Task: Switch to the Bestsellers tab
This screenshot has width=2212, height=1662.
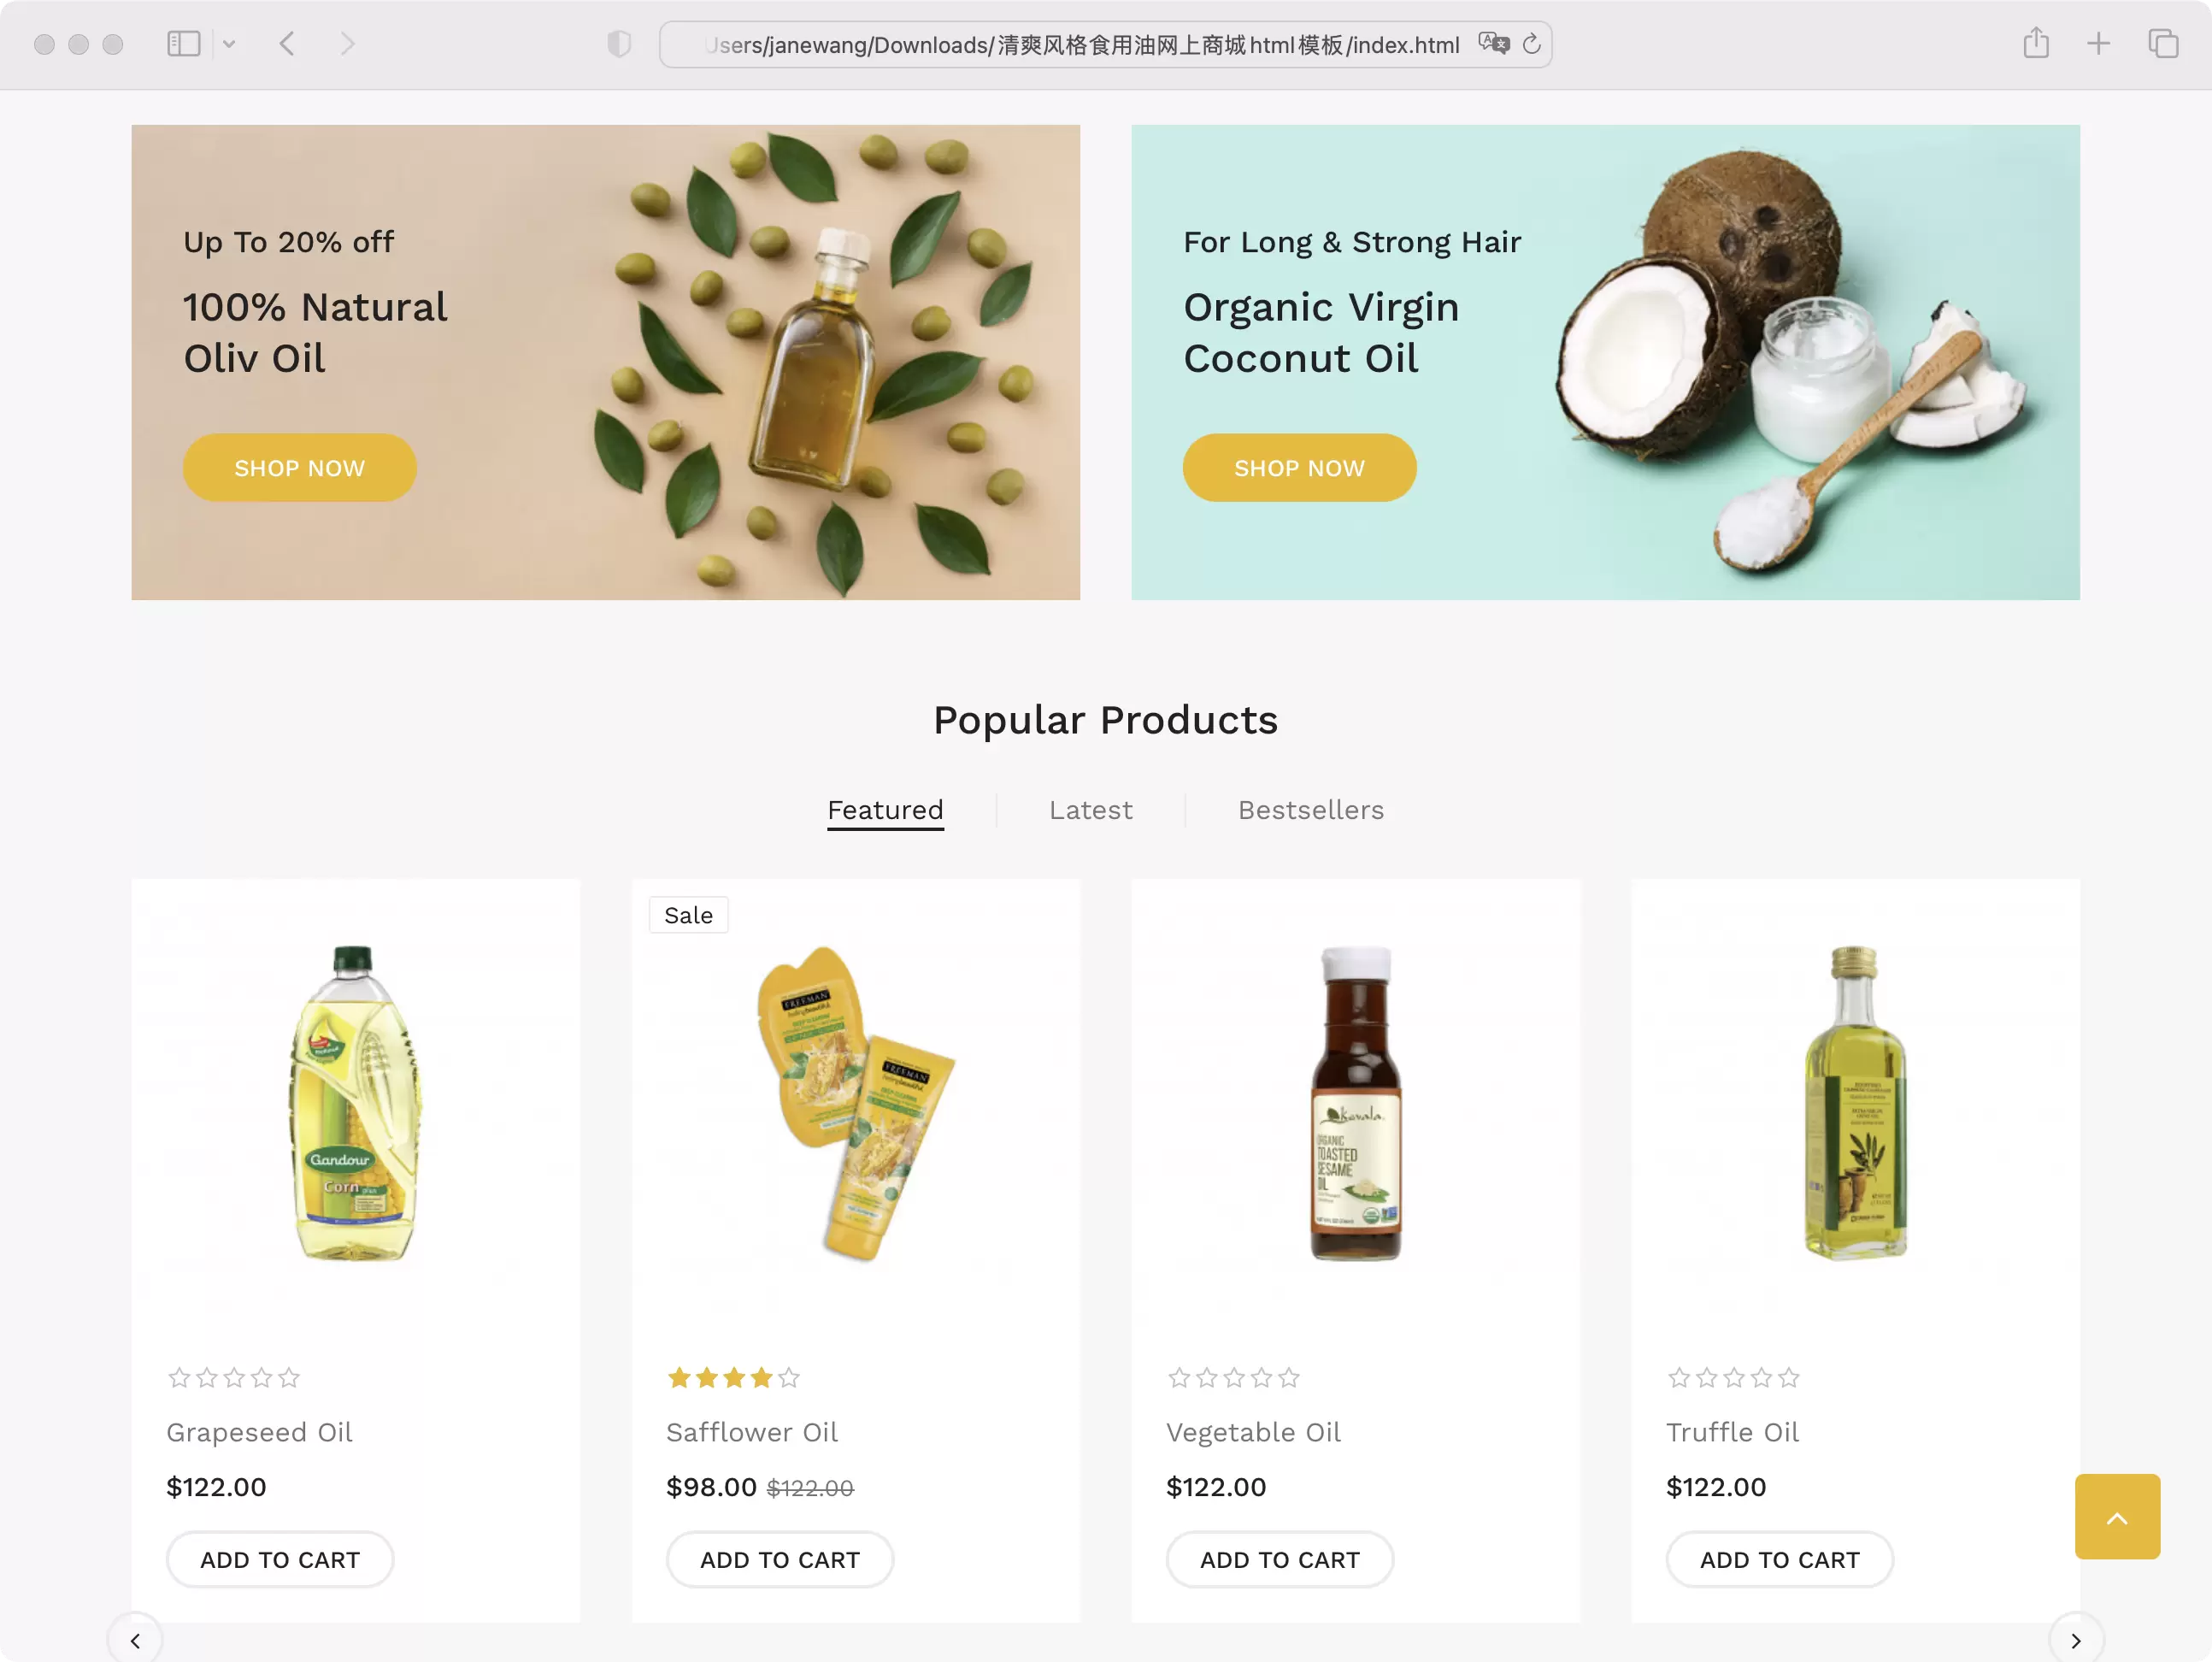Action: tap(1311, 810)
